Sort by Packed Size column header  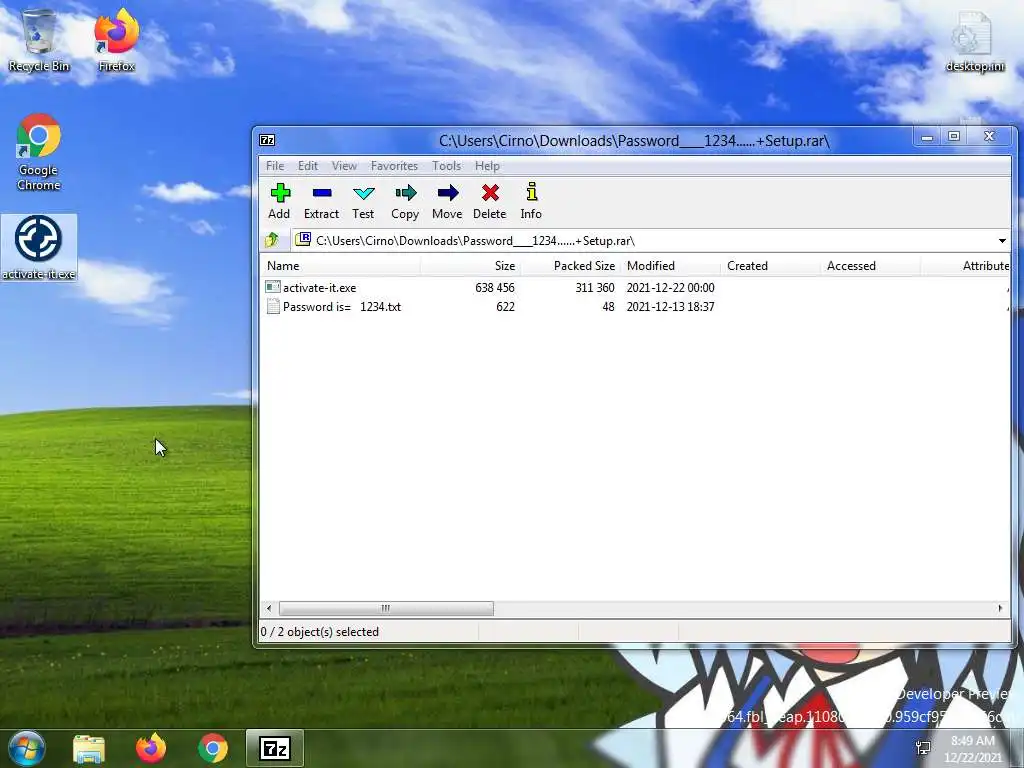[570, 266]
